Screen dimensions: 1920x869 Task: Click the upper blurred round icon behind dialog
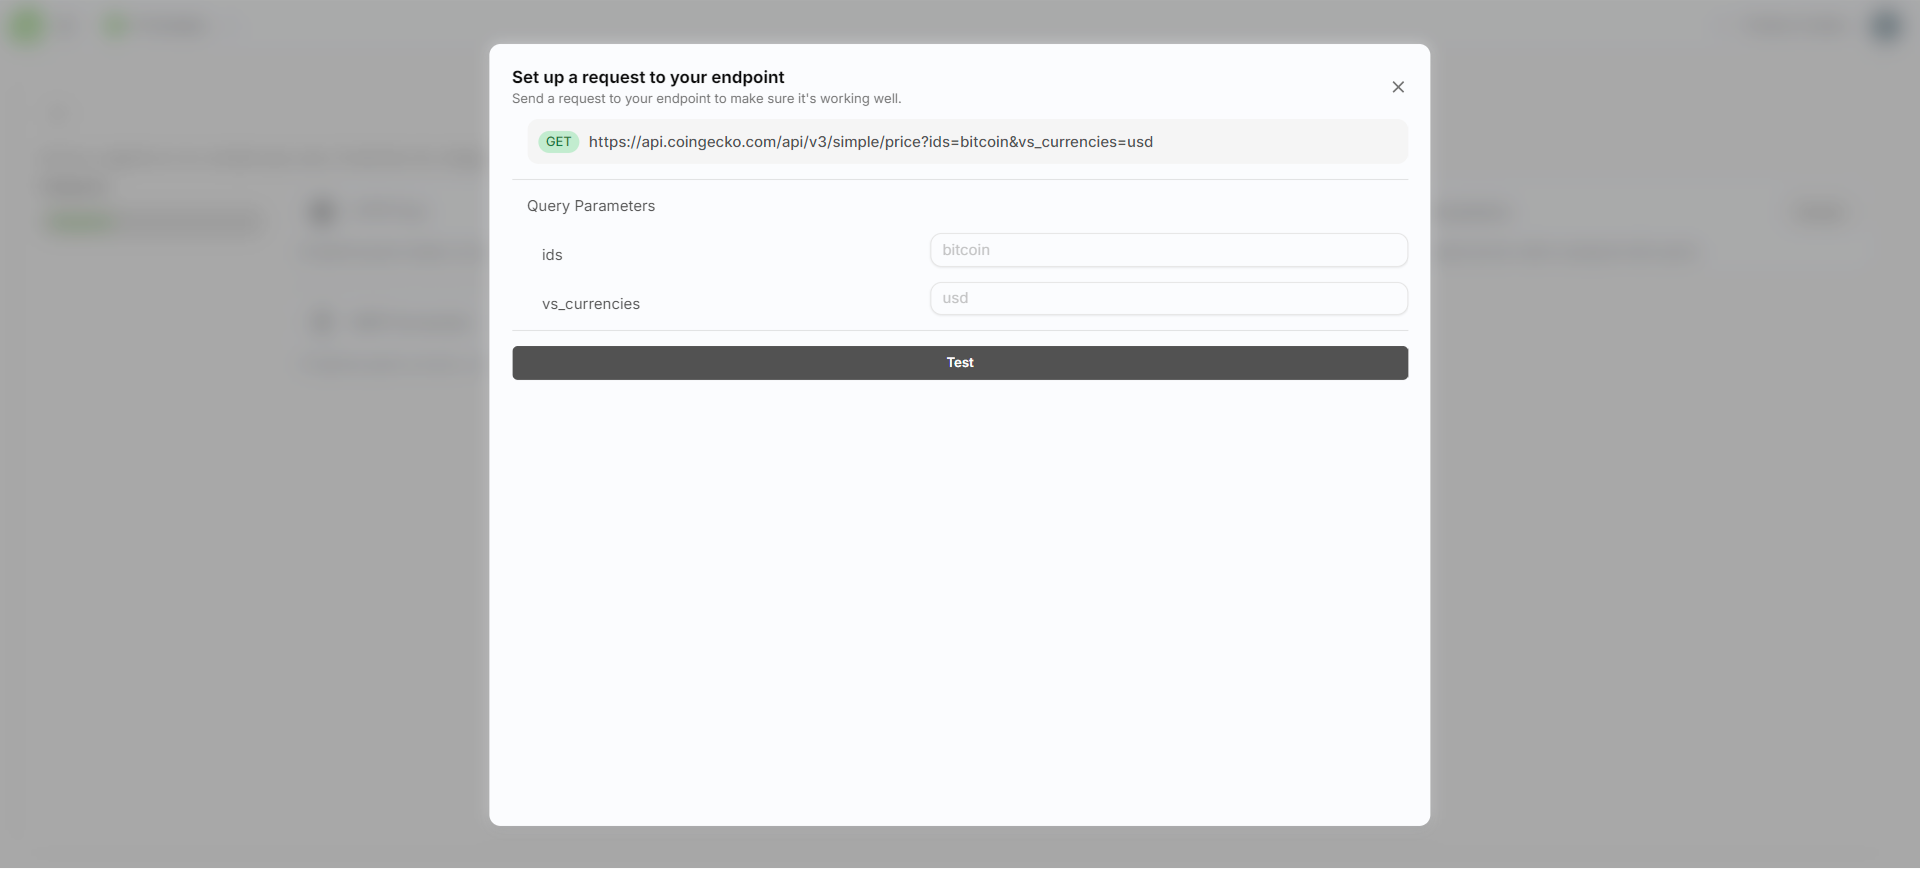pos(322,211)
